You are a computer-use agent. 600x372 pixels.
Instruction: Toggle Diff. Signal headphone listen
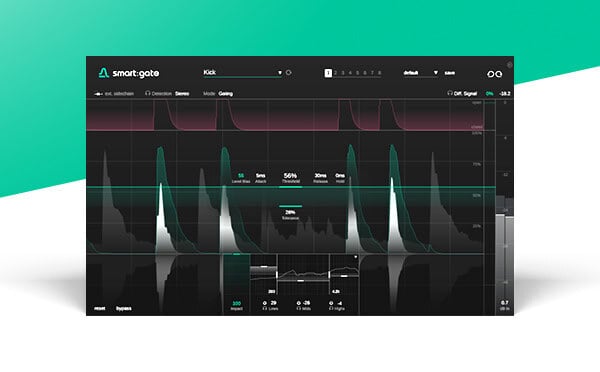(450, 93)
